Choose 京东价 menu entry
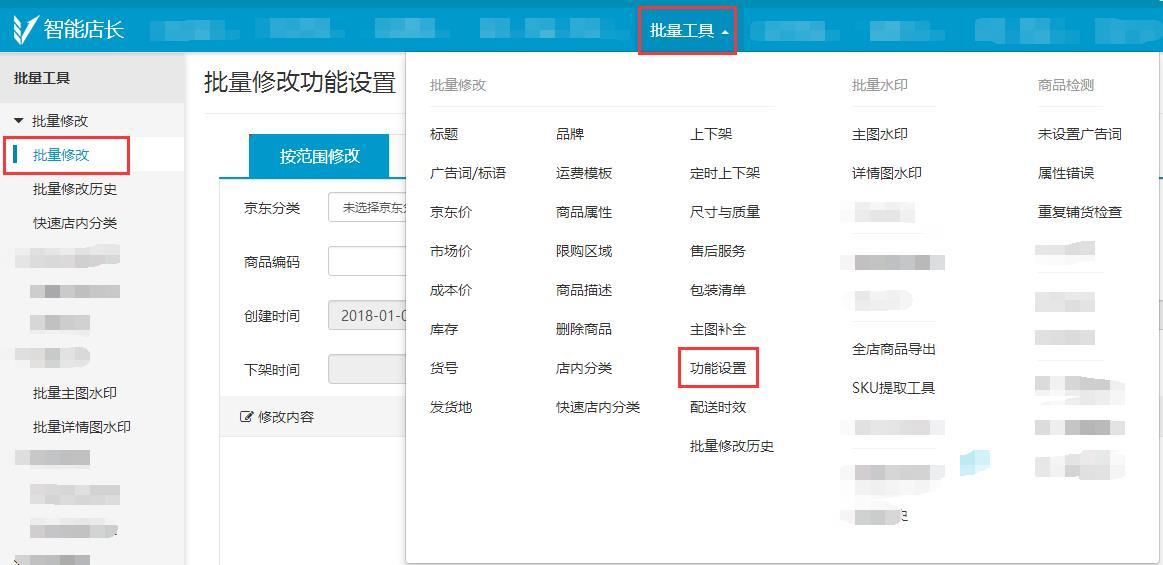 [451, 212]
